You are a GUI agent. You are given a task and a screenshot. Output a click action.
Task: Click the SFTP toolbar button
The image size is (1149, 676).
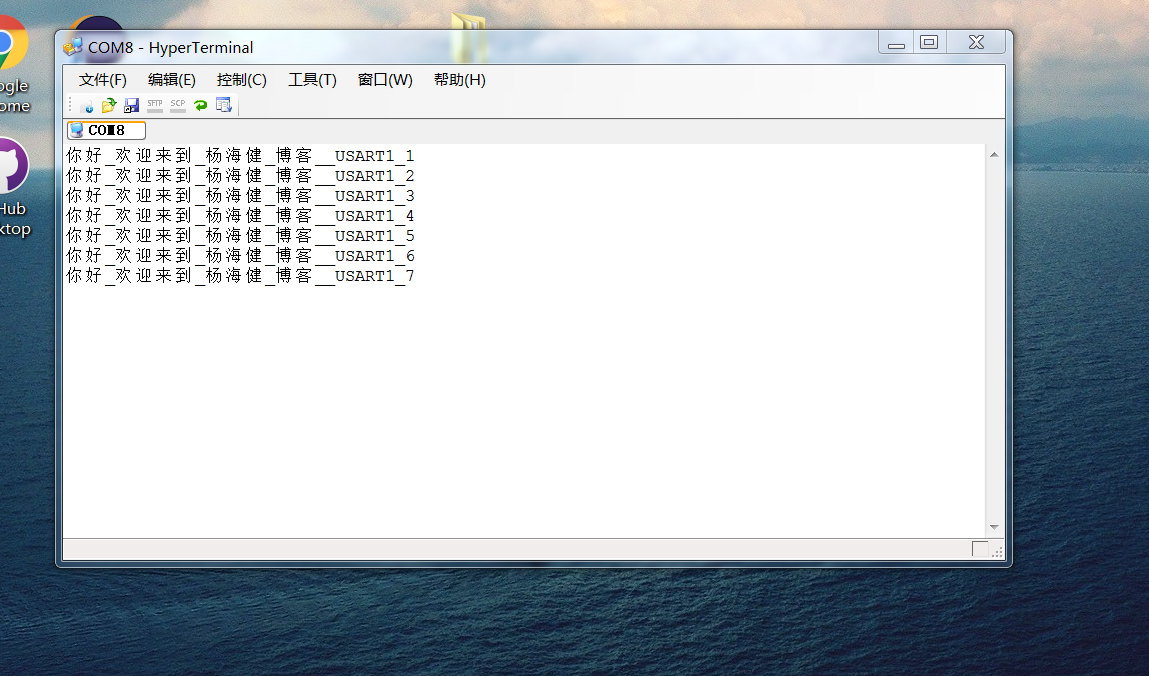(x=155, y=105)
